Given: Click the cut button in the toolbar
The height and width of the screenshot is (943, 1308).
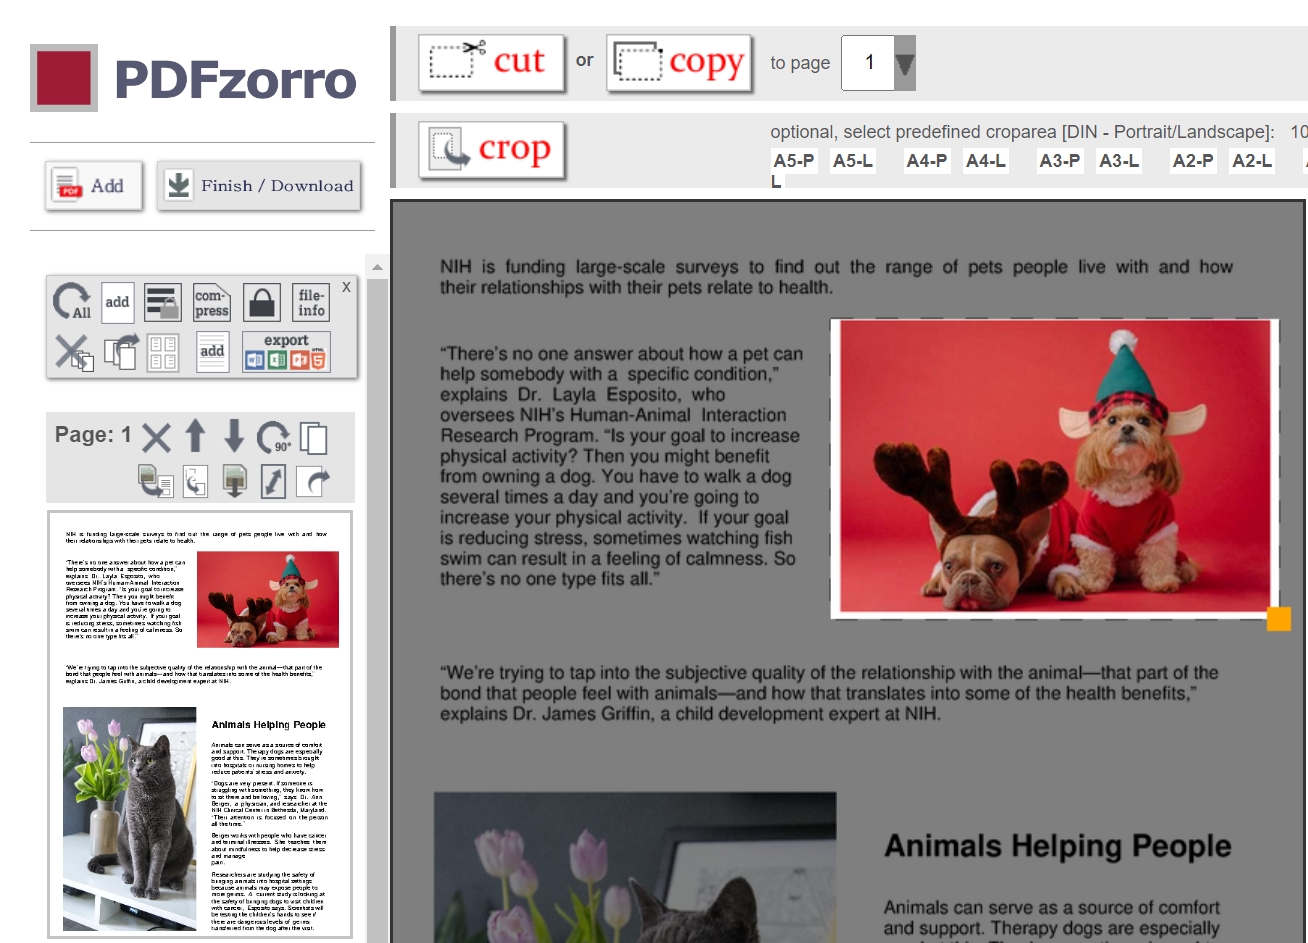Looking at the screenshot, I should tap(491, 62).
